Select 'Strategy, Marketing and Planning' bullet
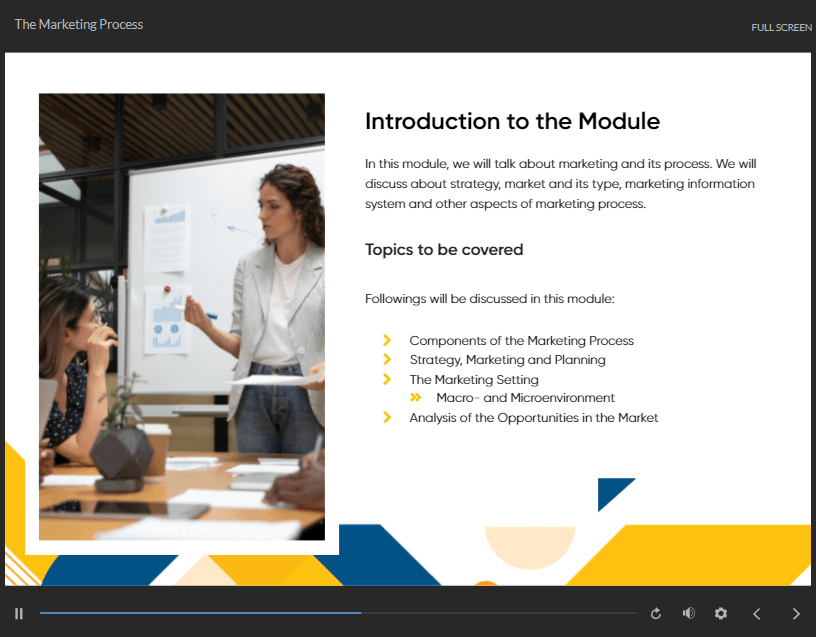 point(507,360)
